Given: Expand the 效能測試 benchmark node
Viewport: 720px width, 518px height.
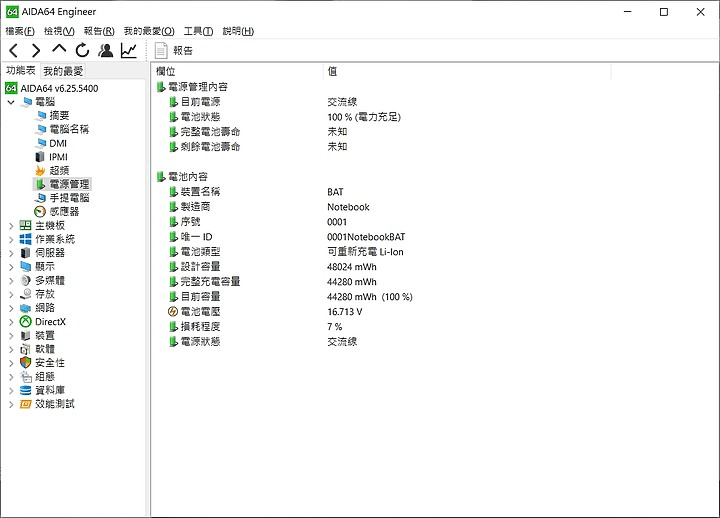Looking at the screenshot, I should pos(11,404).
